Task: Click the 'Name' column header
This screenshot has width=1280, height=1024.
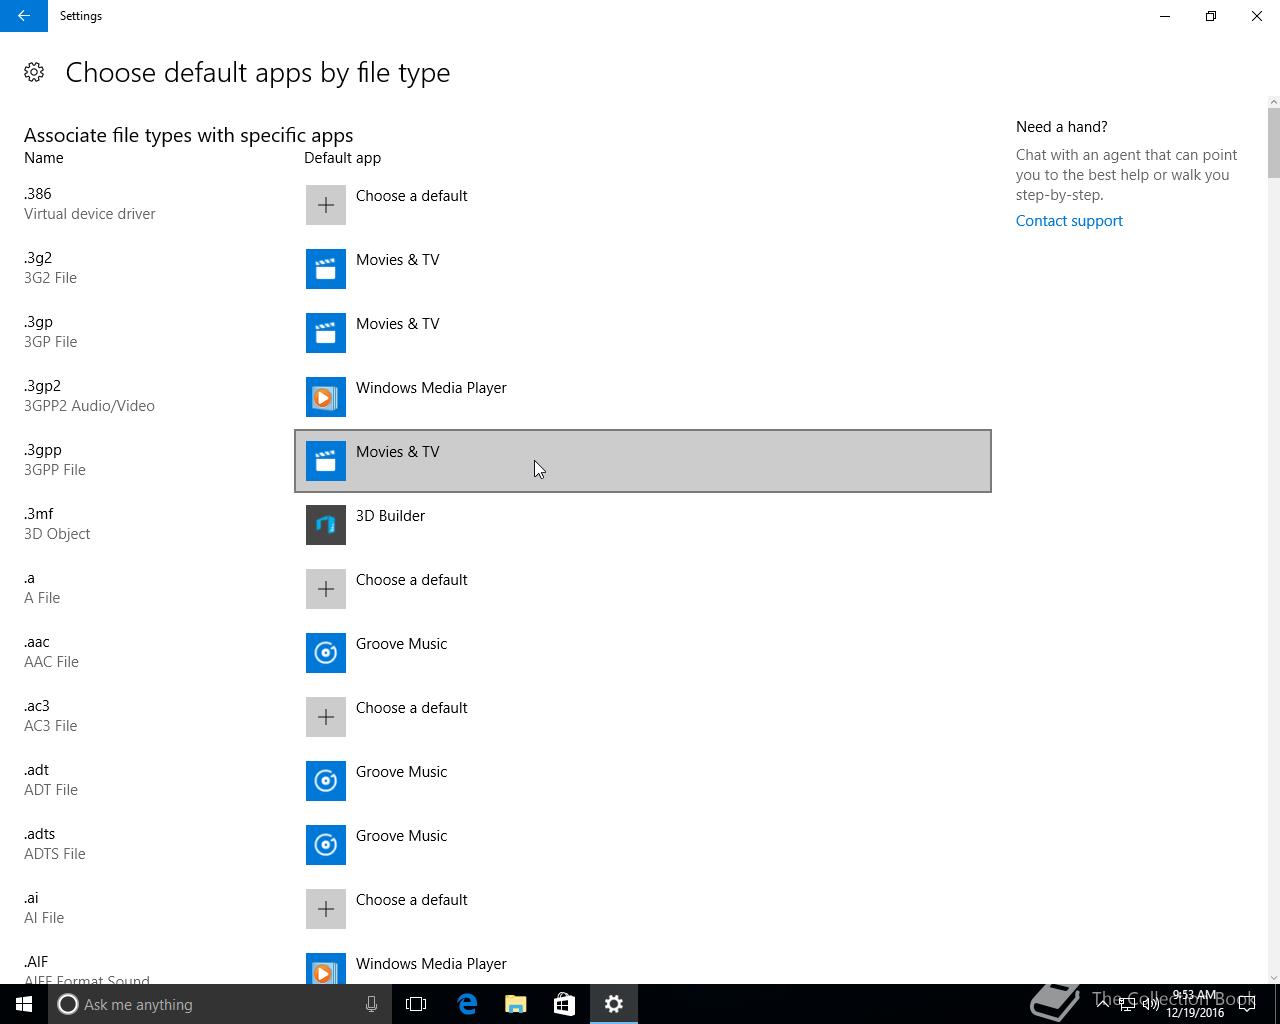Action: (44, 158)
